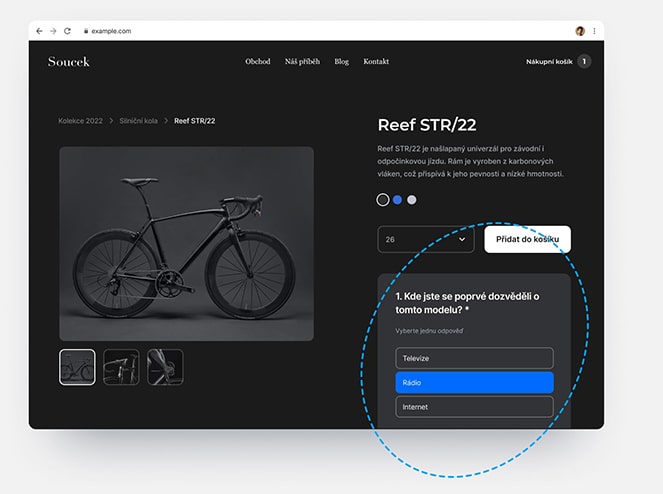
Task: Choose the blue color swatch
Action: [x=397, y=200]
